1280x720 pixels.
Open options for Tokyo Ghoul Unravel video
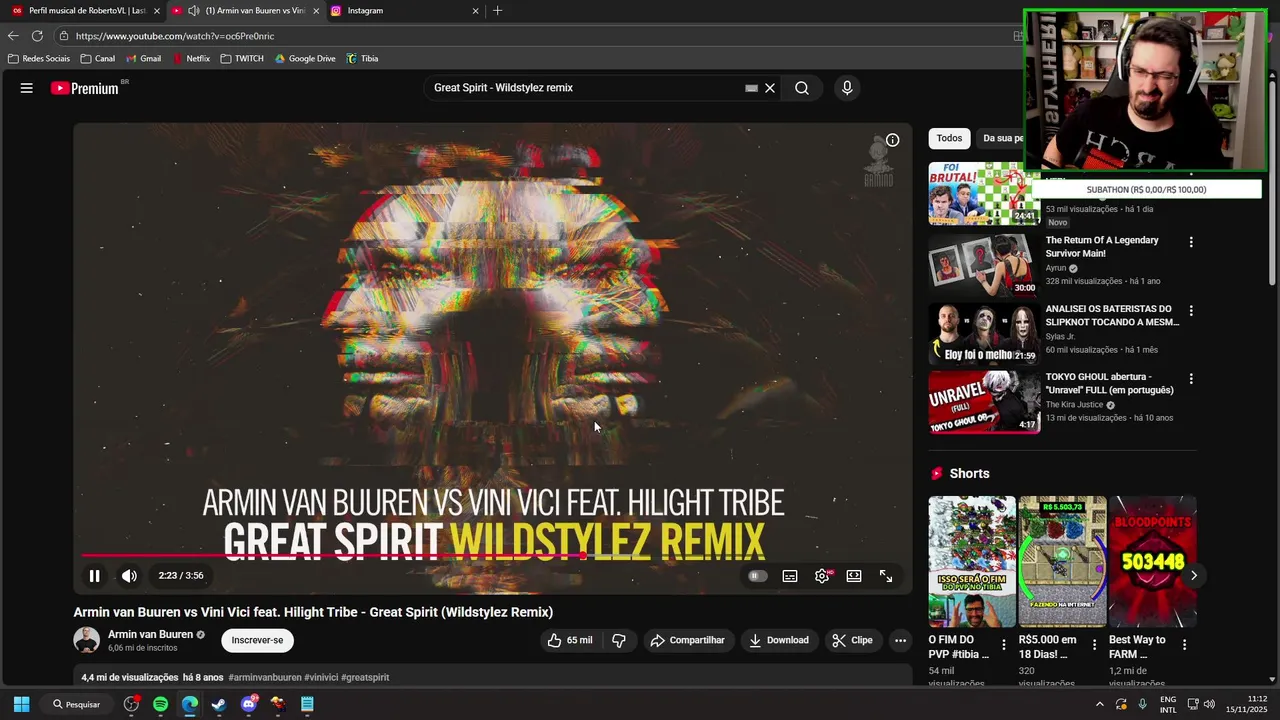click(x=1190, y=379)
